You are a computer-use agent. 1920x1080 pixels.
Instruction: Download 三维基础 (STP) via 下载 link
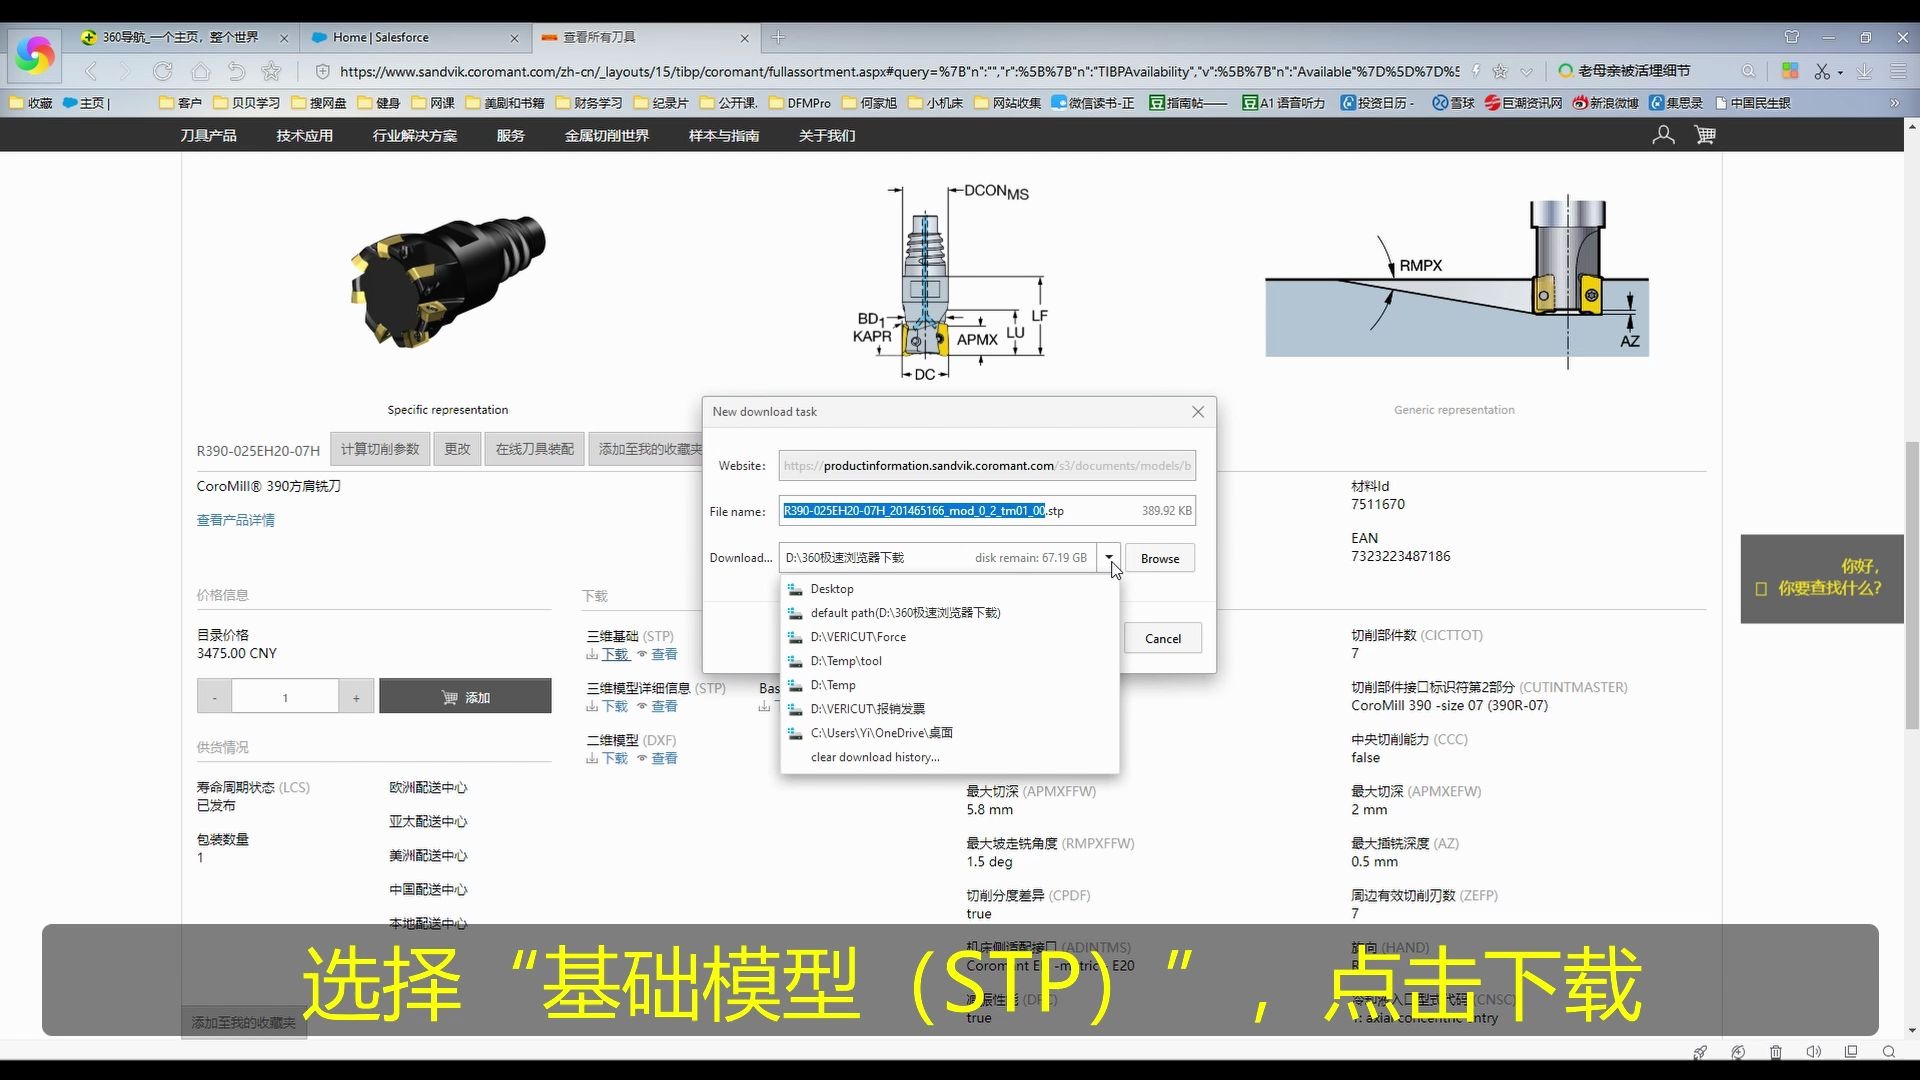pos(615,654)
